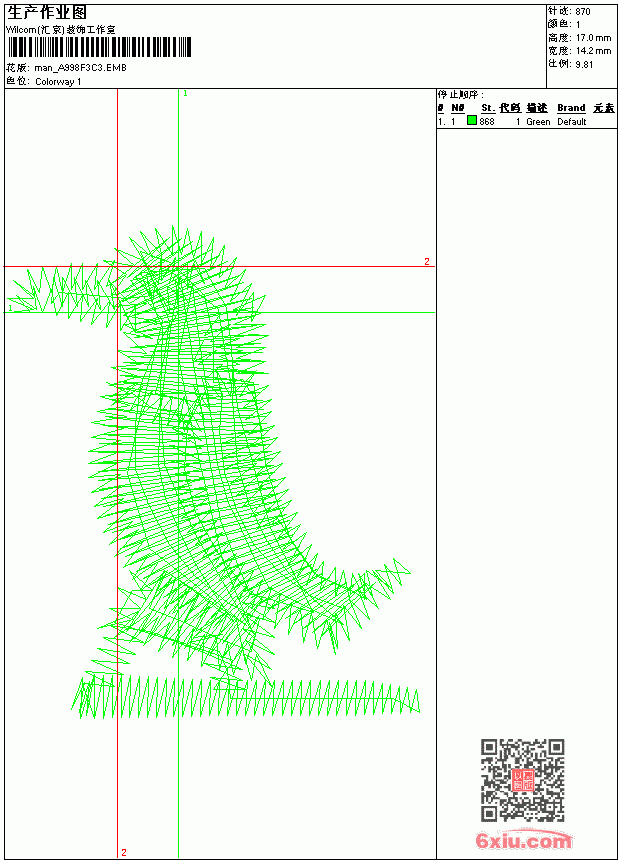Click the N# column header

(458, 108)
